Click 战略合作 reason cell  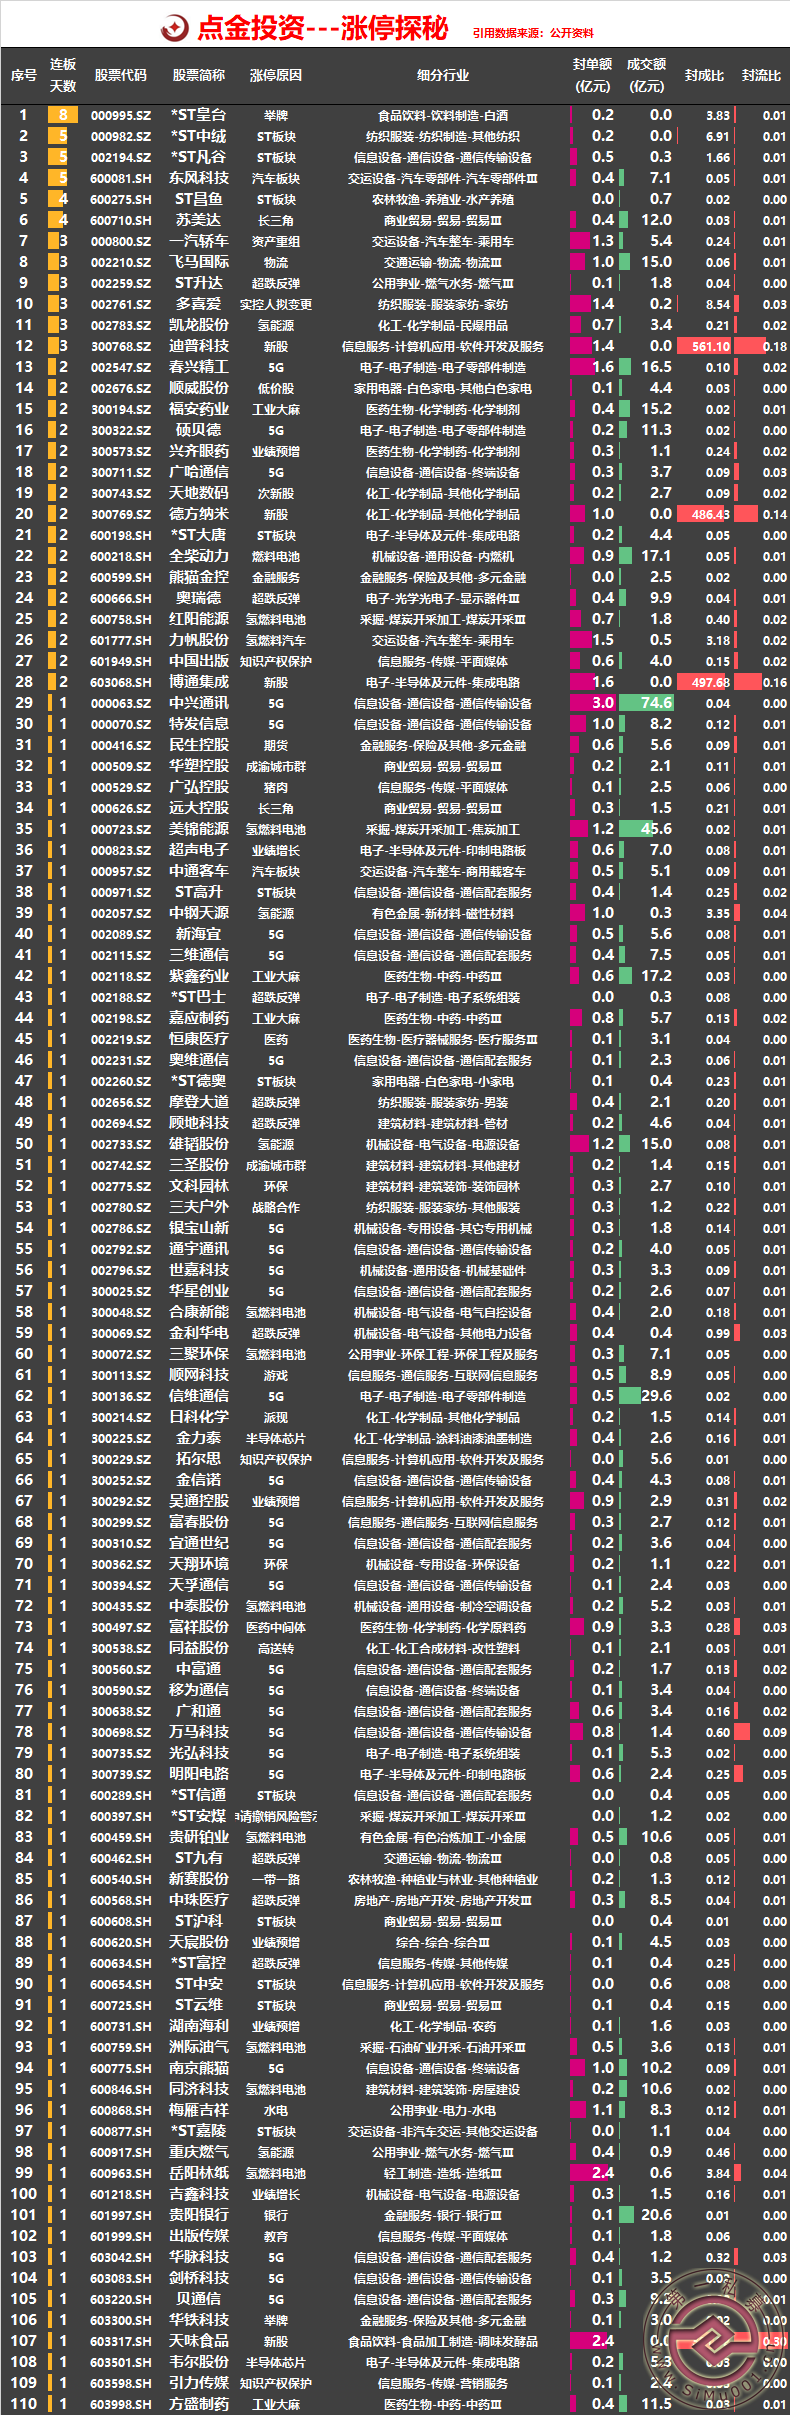276,1207
